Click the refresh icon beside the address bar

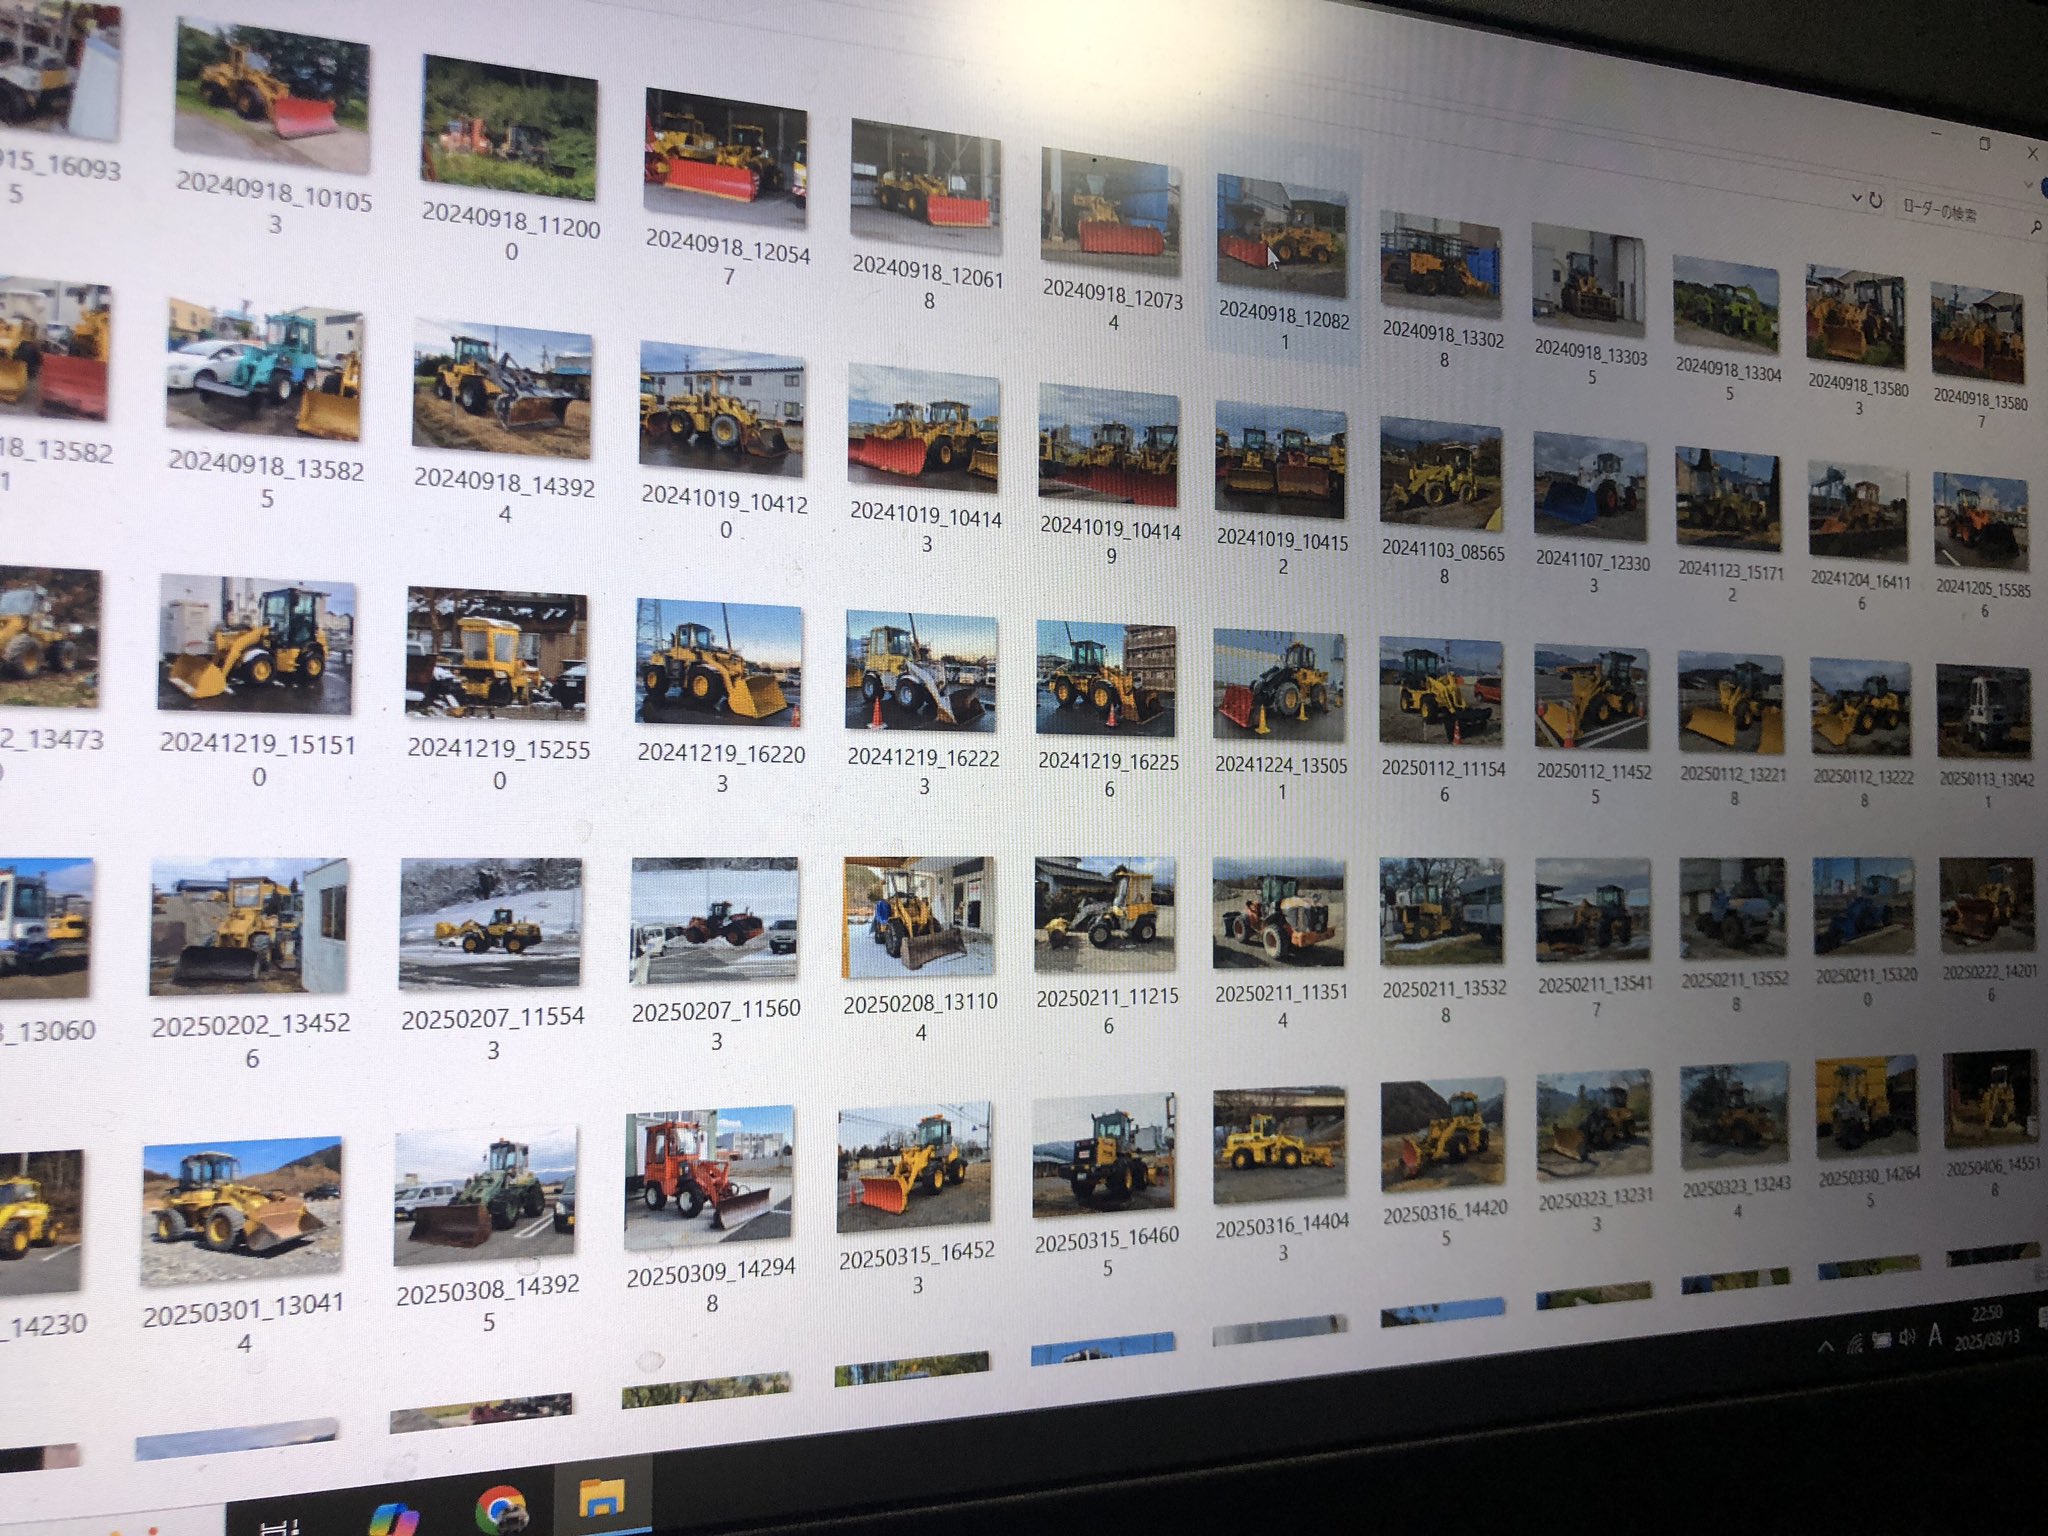[x=1877, y=201]
